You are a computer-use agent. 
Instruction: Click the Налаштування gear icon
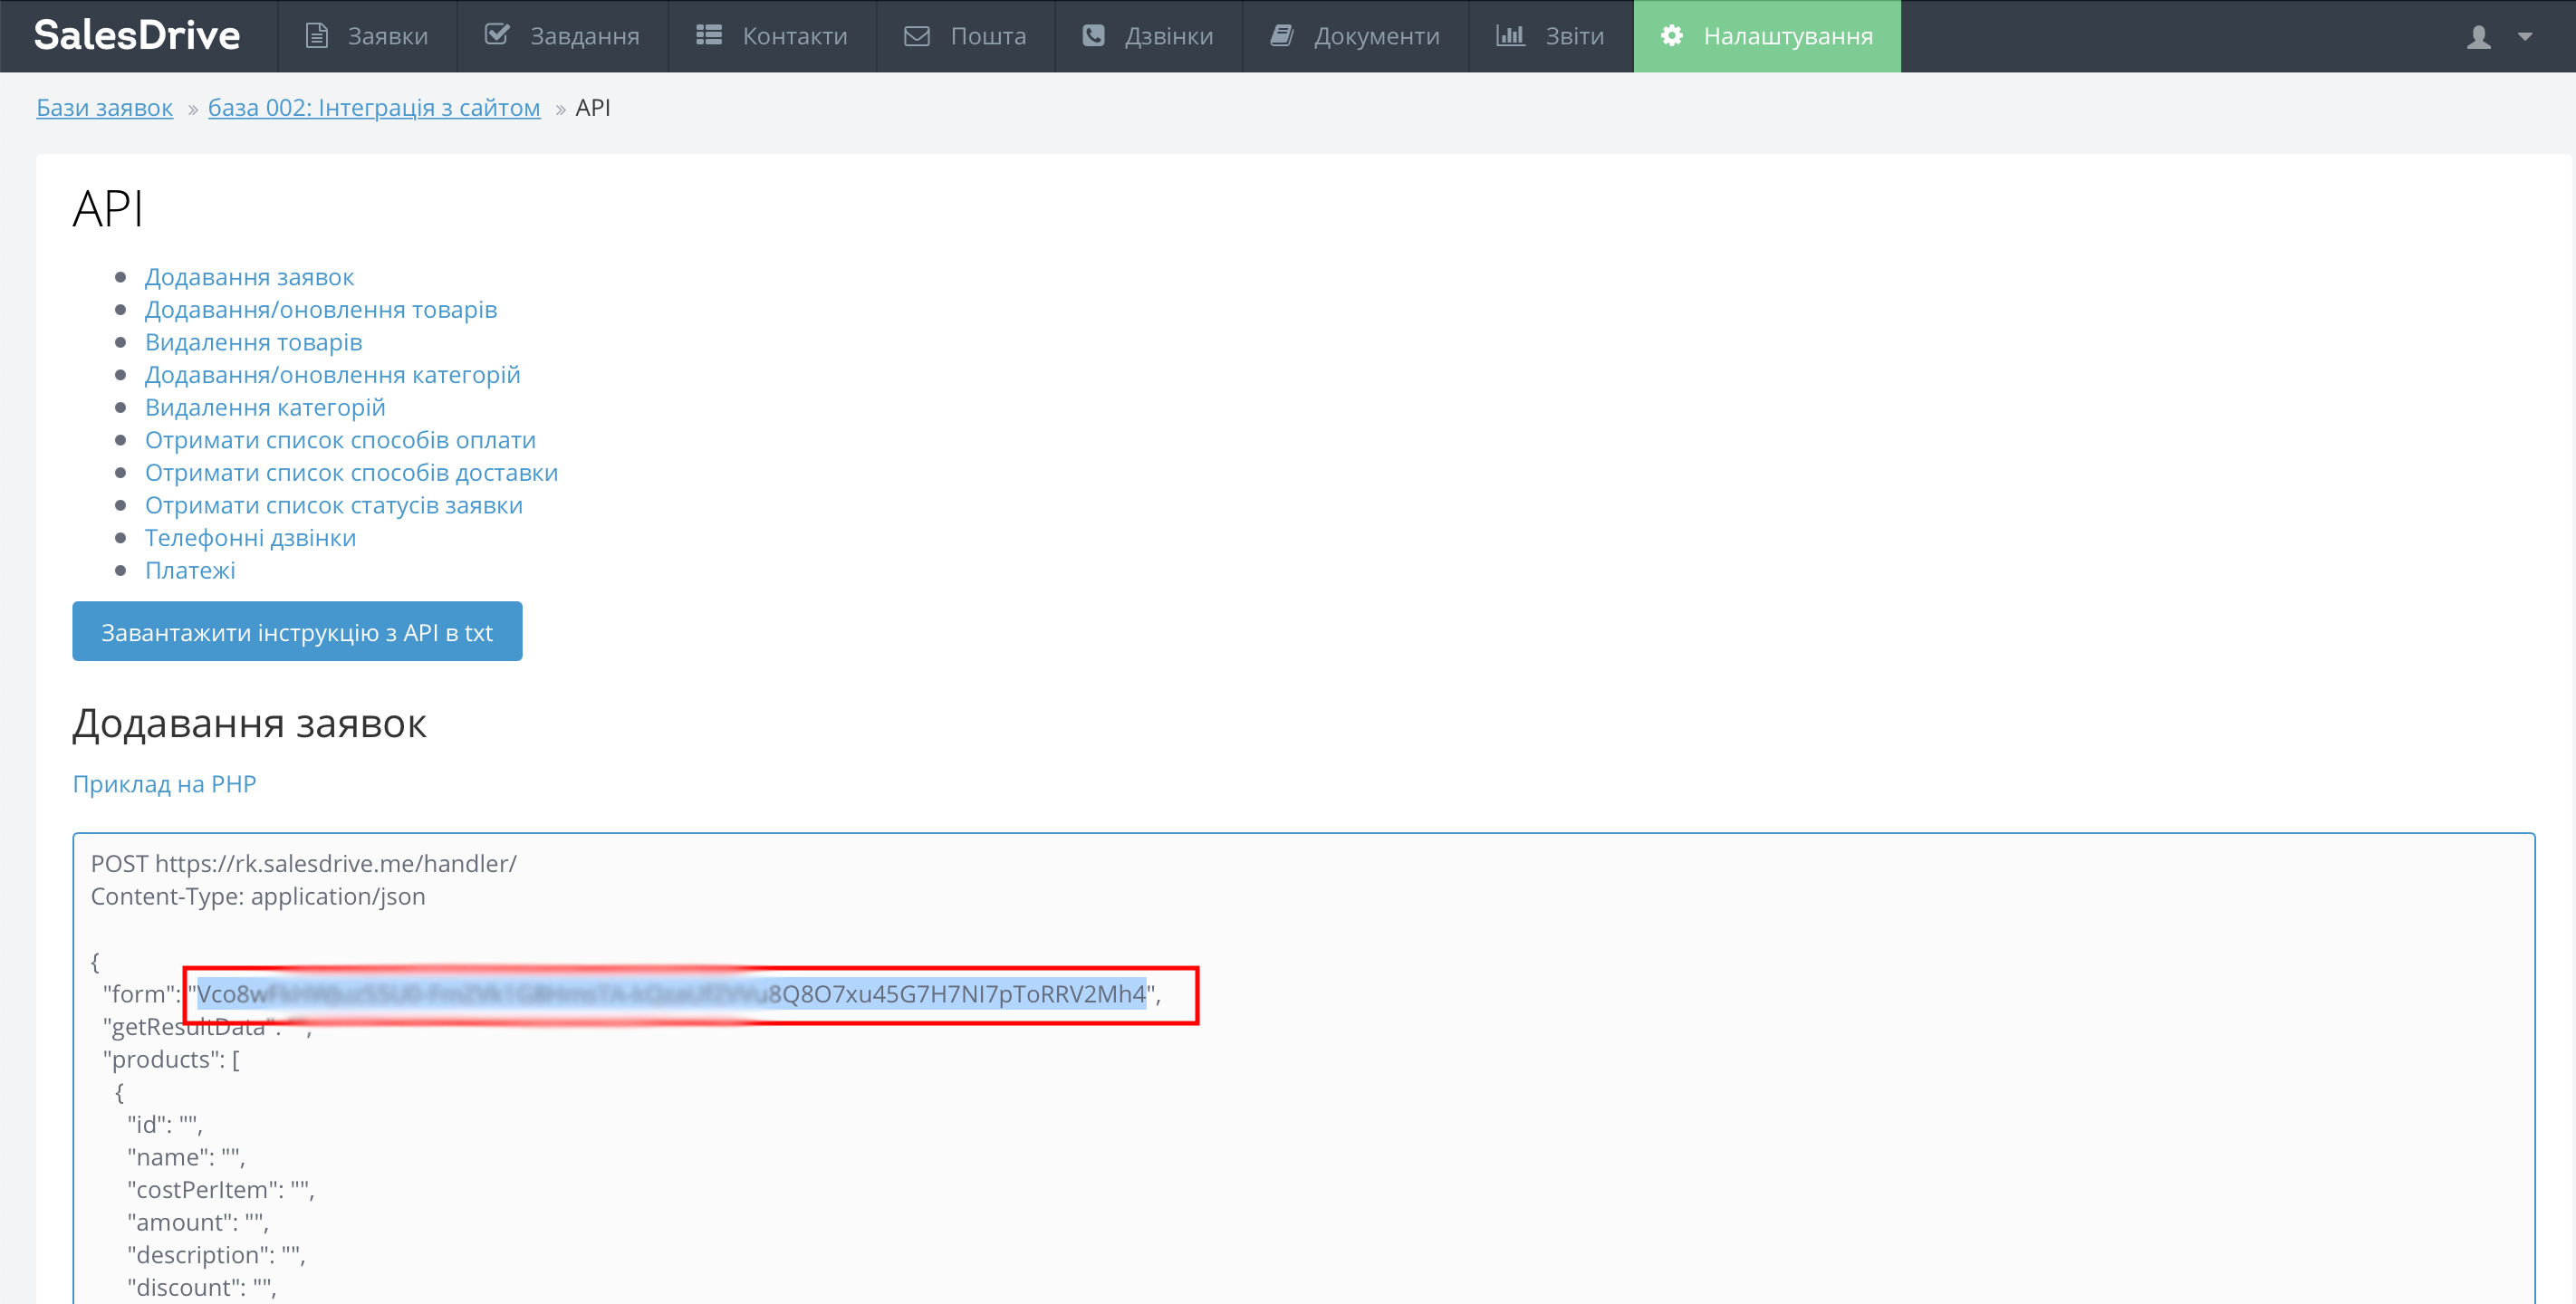1672,35
